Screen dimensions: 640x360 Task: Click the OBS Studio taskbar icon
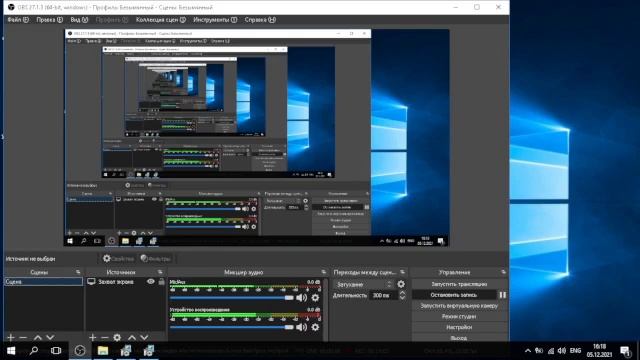(x=80, y=351)
